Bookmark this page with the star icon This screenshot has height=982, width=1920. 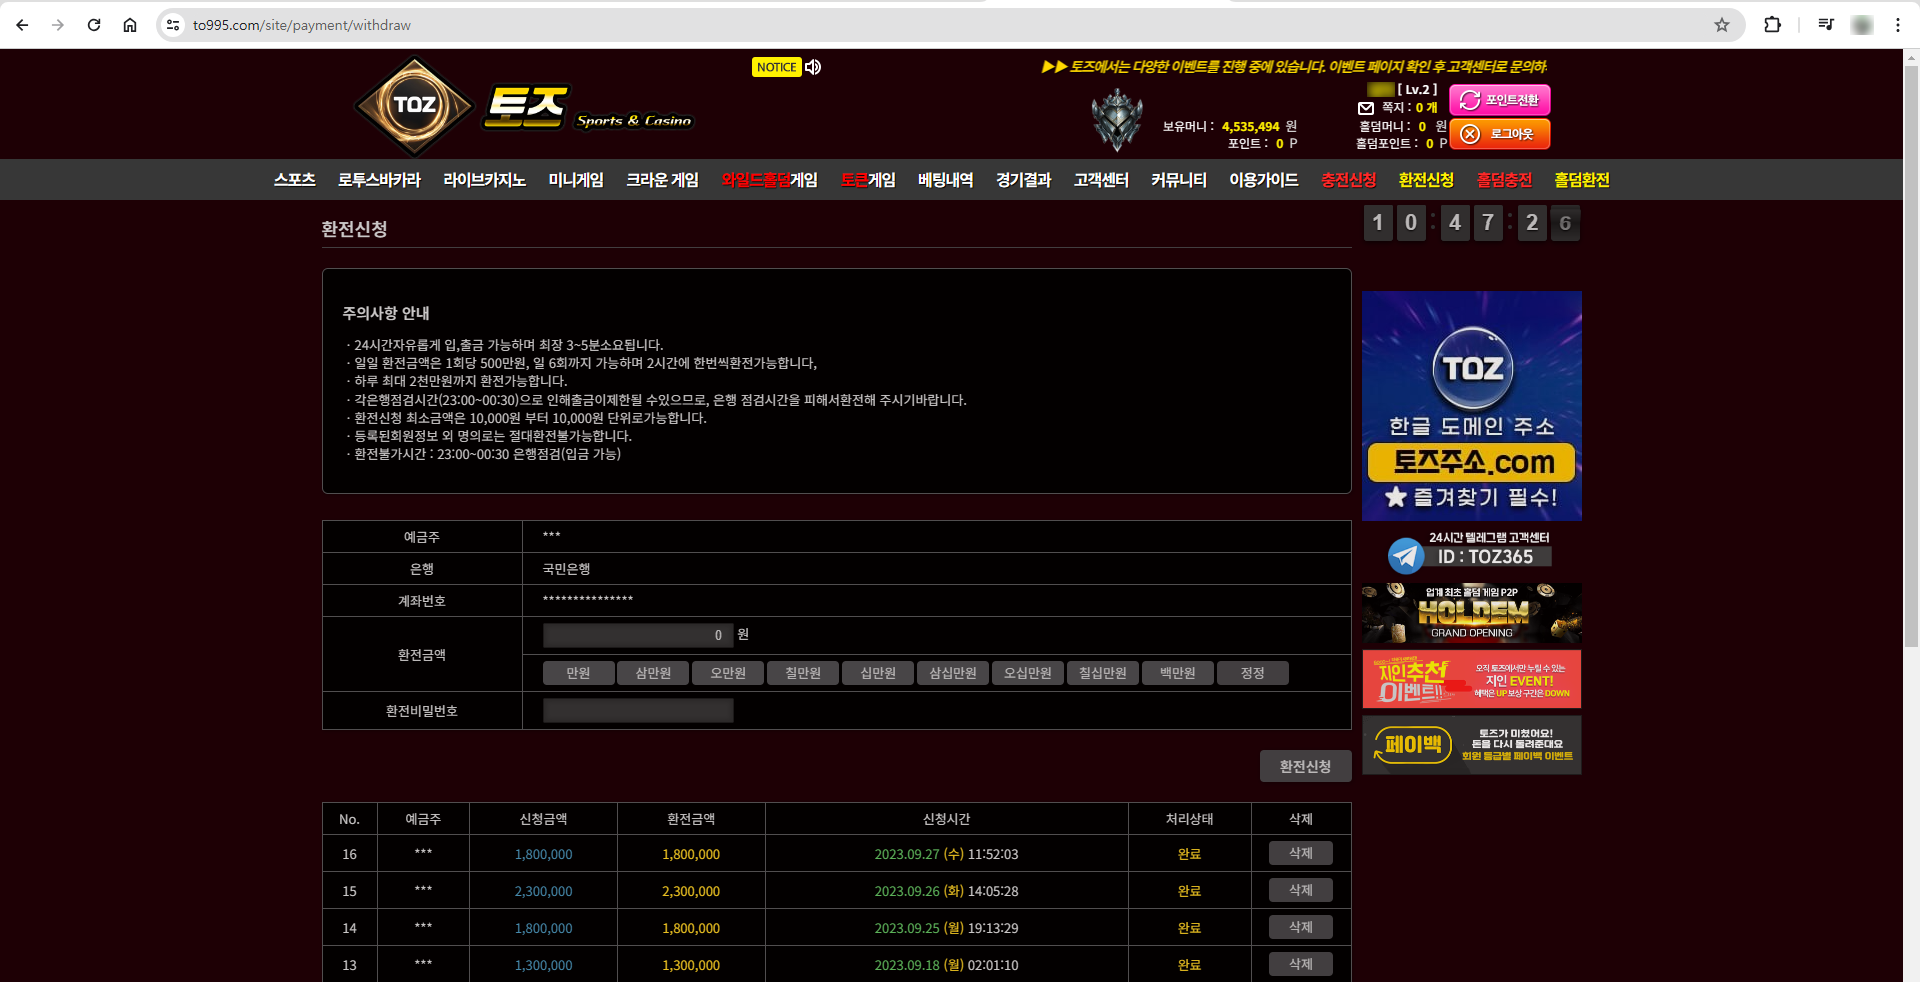tap(1722, 25)
